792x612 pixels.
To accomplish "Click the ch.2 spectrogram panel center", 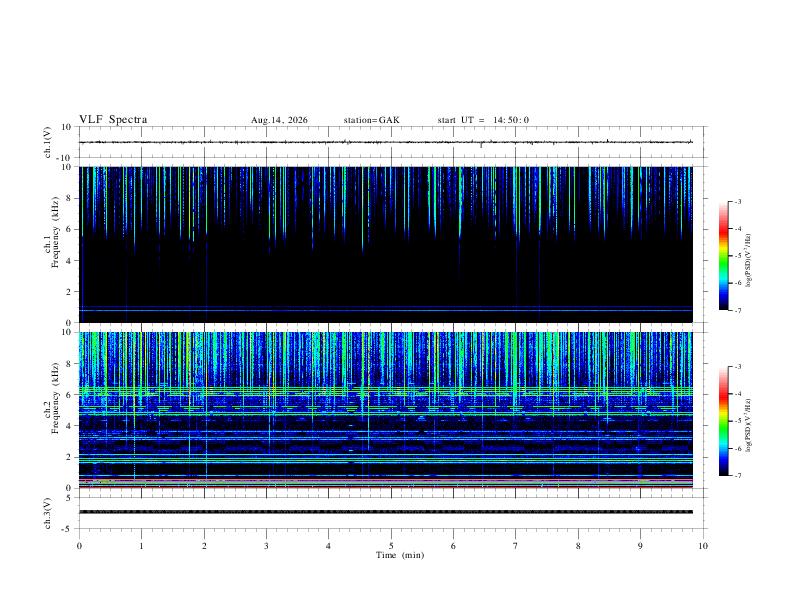I will [386, 410].
